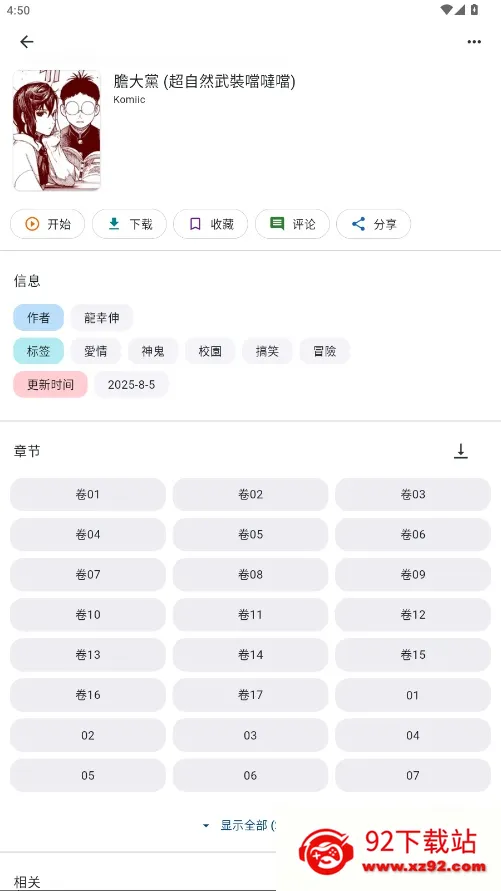Tap the 开始 play button
This screenshot has height=891, width=501.
(48, 224)
